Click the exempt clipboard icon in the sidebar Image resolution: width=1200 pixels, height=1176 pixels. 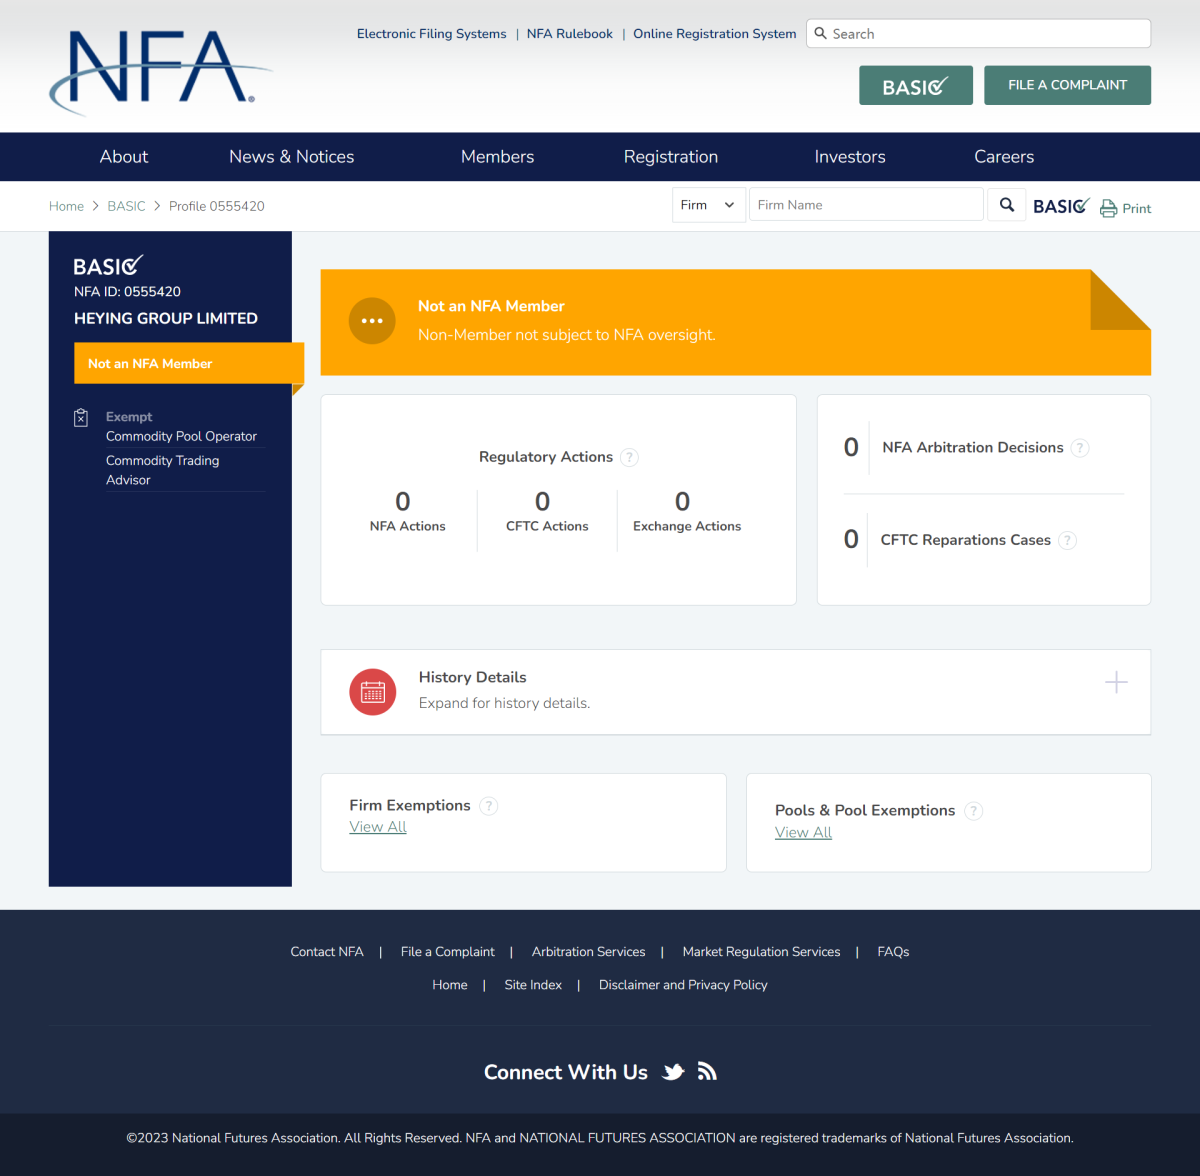pyautogui.click(x=81, y=418)
